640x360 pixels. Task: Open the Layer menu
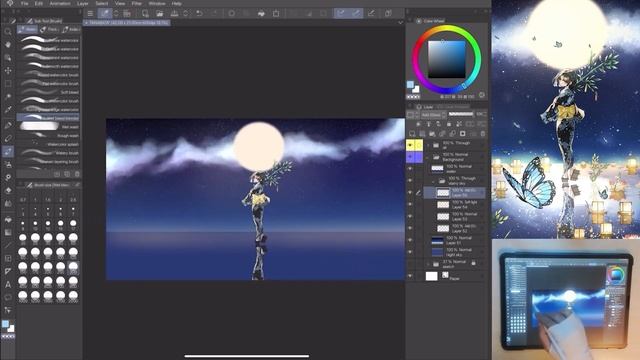tap(82, 3)
